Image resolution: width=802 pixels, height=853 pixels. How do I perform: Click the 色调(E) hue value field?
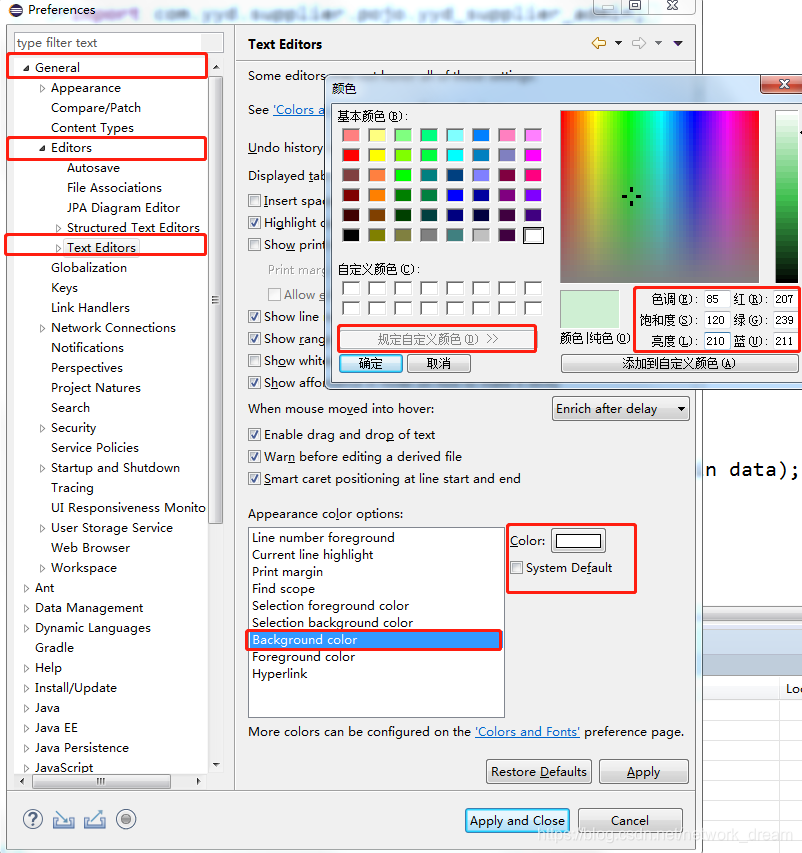click(717, 299)
